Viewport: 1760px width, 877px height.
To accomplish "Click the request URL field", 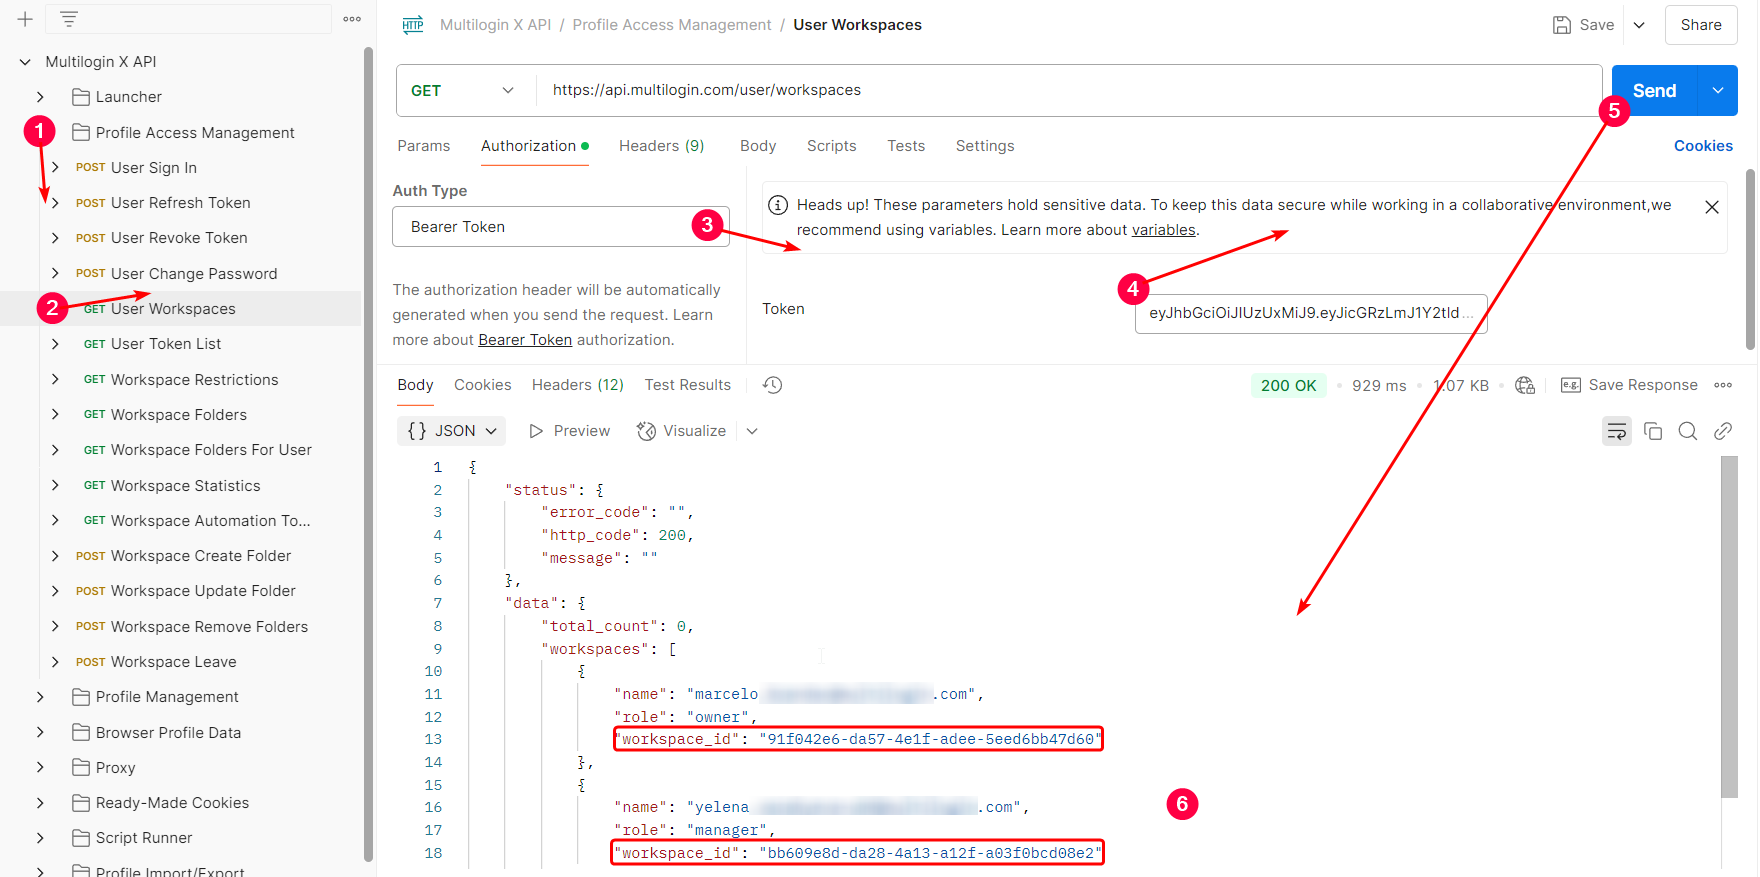I will (x=1069, y=91).
